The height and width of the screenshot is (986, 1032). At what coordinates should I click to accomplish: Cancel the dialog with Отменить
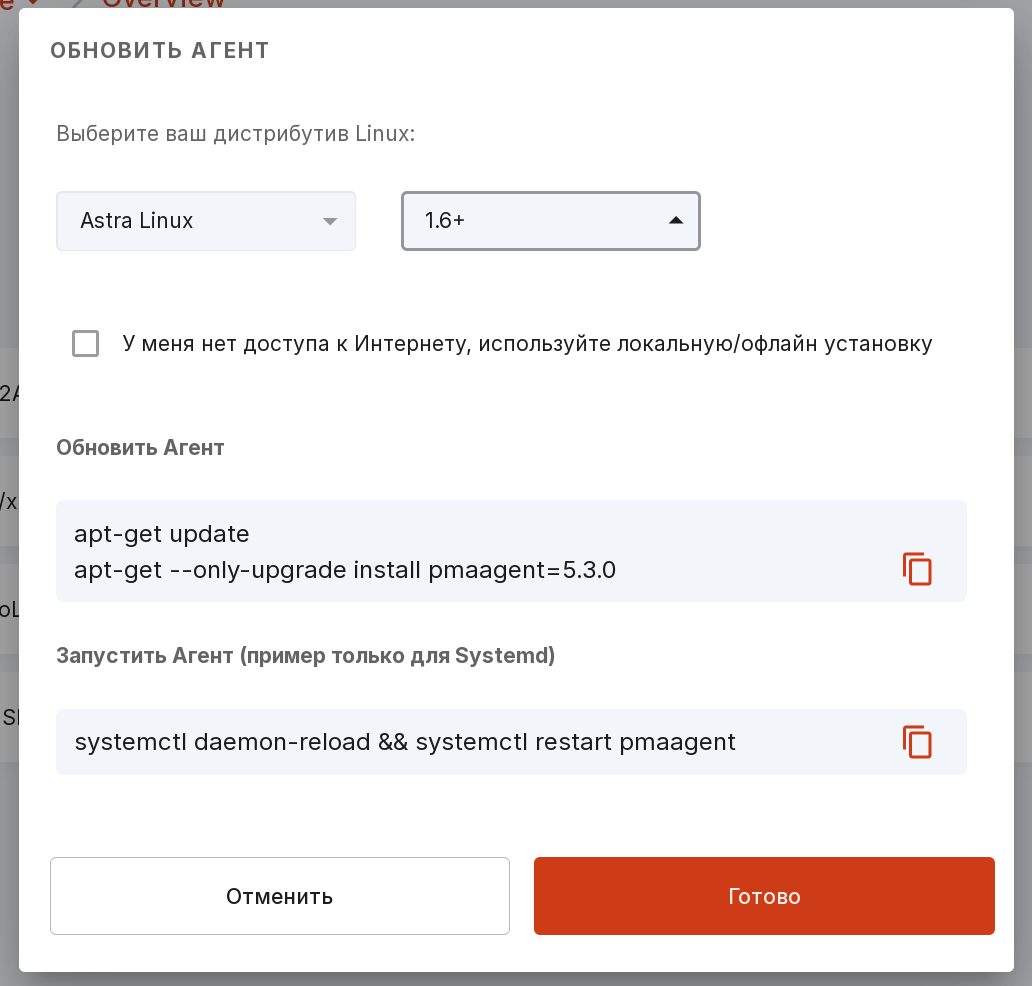click(280, 896)
